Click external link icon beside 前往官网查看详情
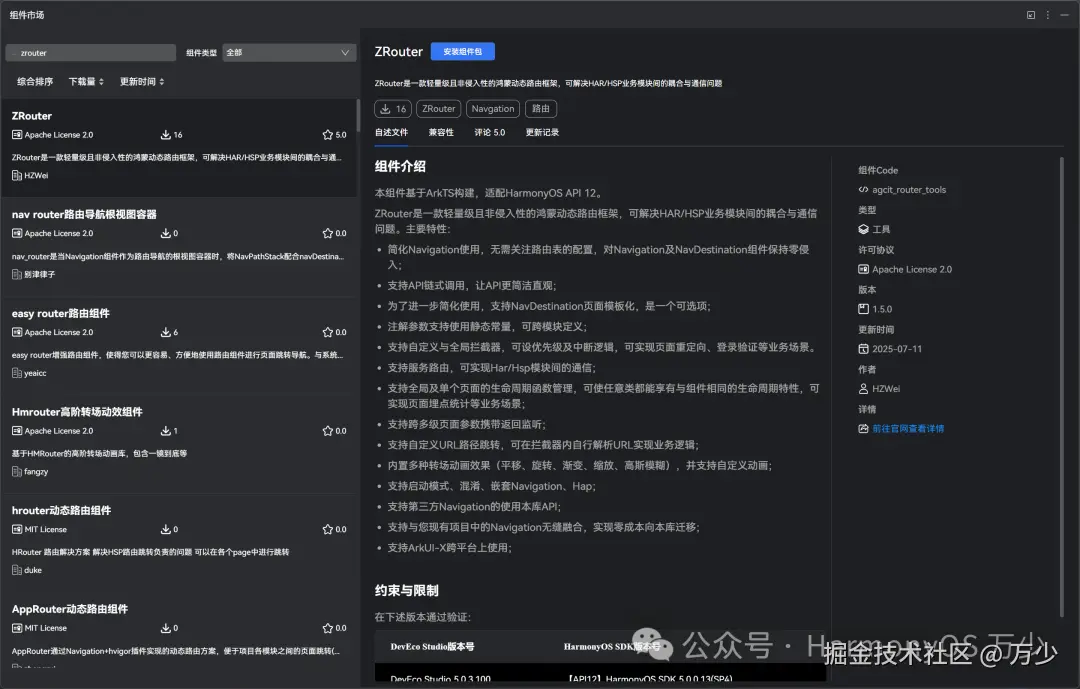 coord(863,429)
